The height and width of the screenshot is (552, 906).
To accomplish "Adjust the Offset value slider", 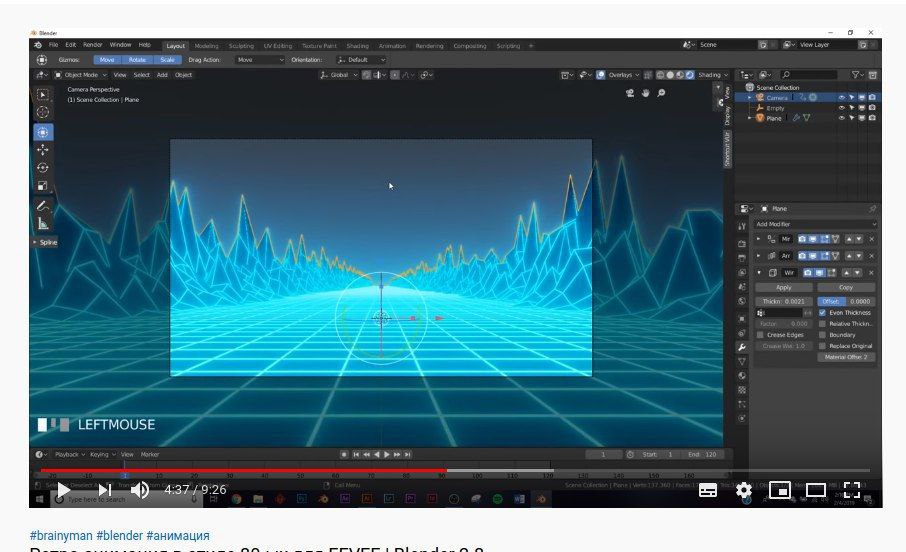I will pos(846,301).
